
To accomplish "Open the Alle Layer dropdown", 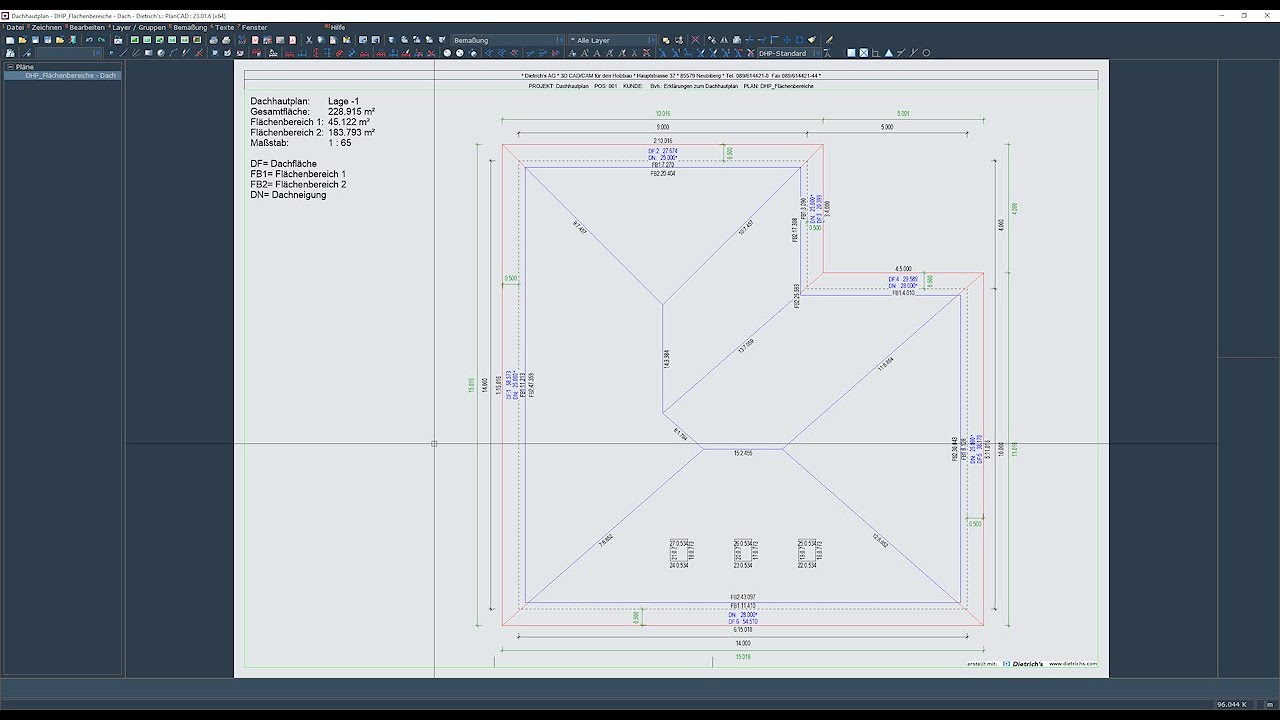I will click(612, 40).
